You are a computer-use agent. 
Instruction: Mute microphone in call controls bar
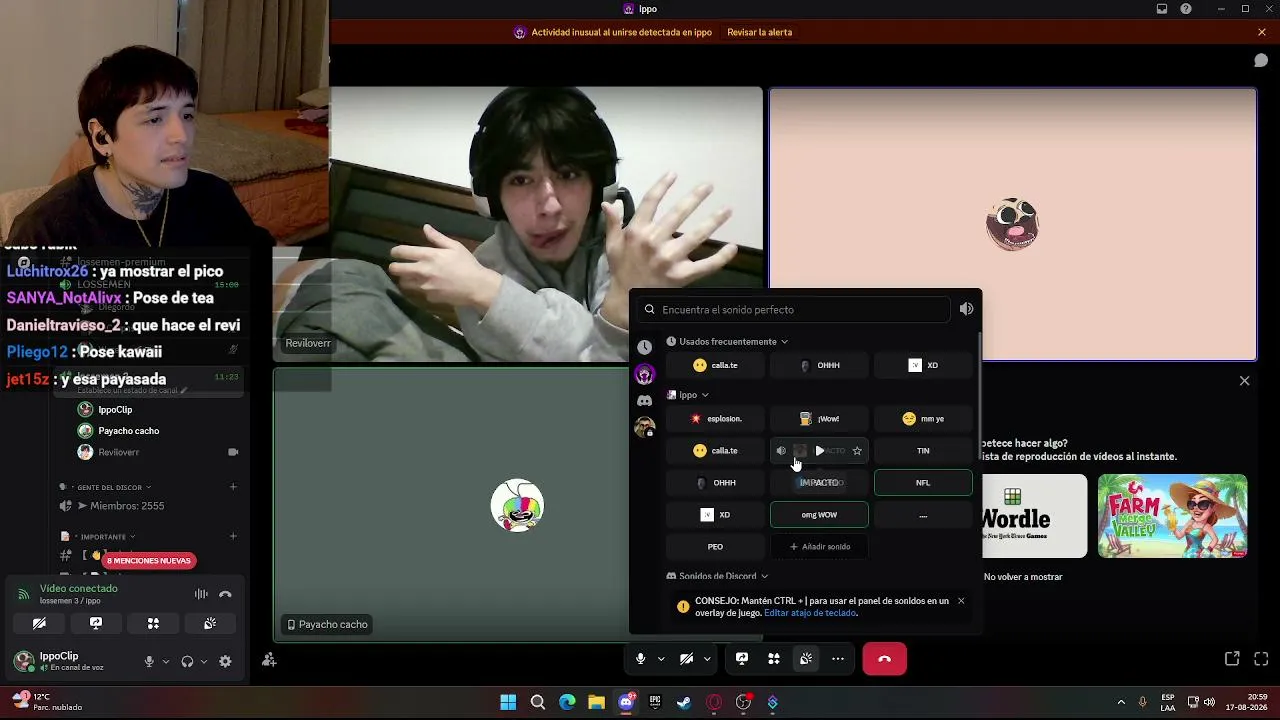pyautogui.click(x=640, y=659)
